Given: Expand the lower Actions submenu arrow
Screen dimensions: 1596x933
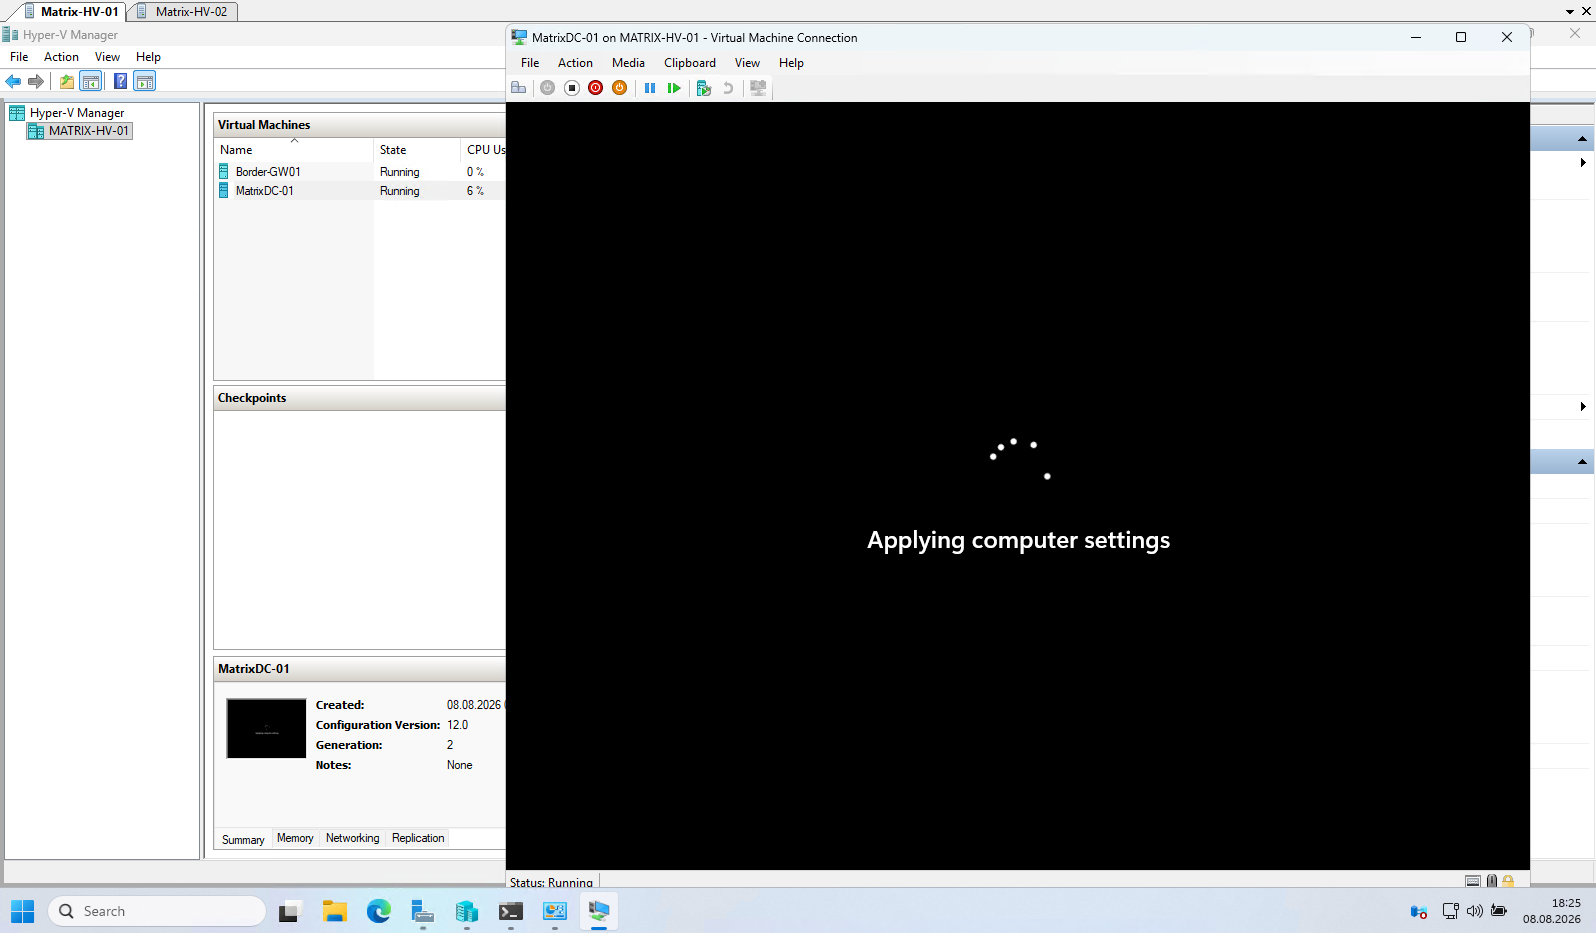Looking at the screenshot, I should (1583, 406).
